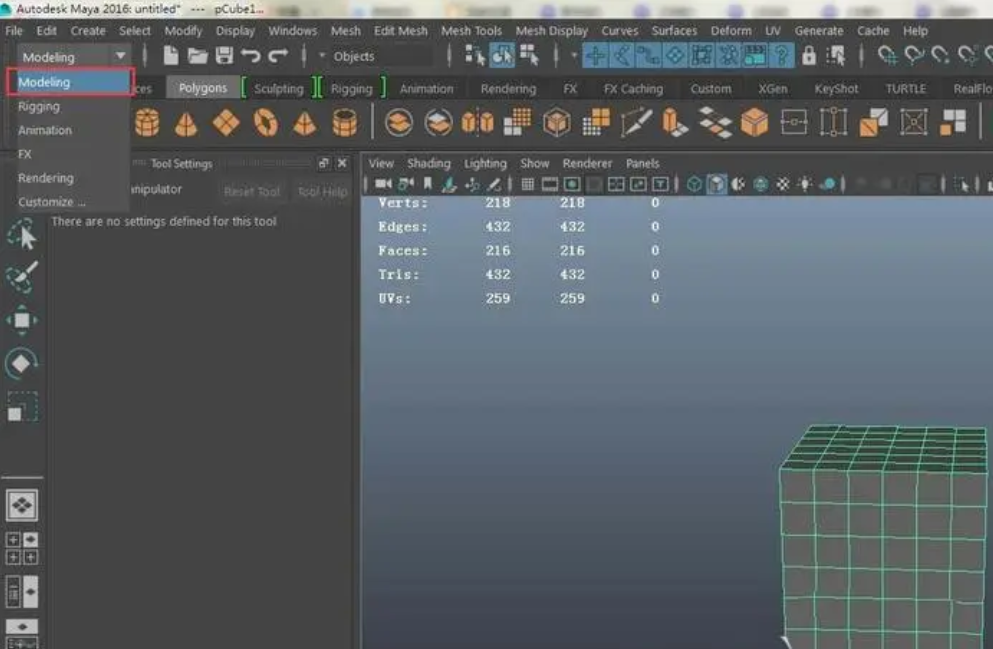The height and width of the screenshot is (649, 993).
Task: Create a new scene with the blank-page icon
Action: click(x=170, y=56)
